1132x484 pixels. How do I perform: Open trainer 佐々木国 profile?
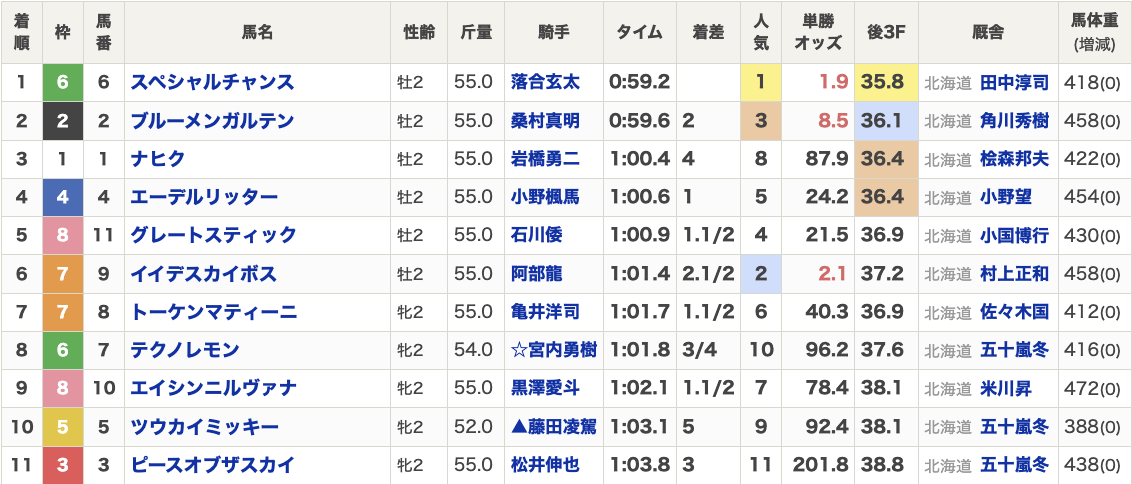[x=1014, y=312]
